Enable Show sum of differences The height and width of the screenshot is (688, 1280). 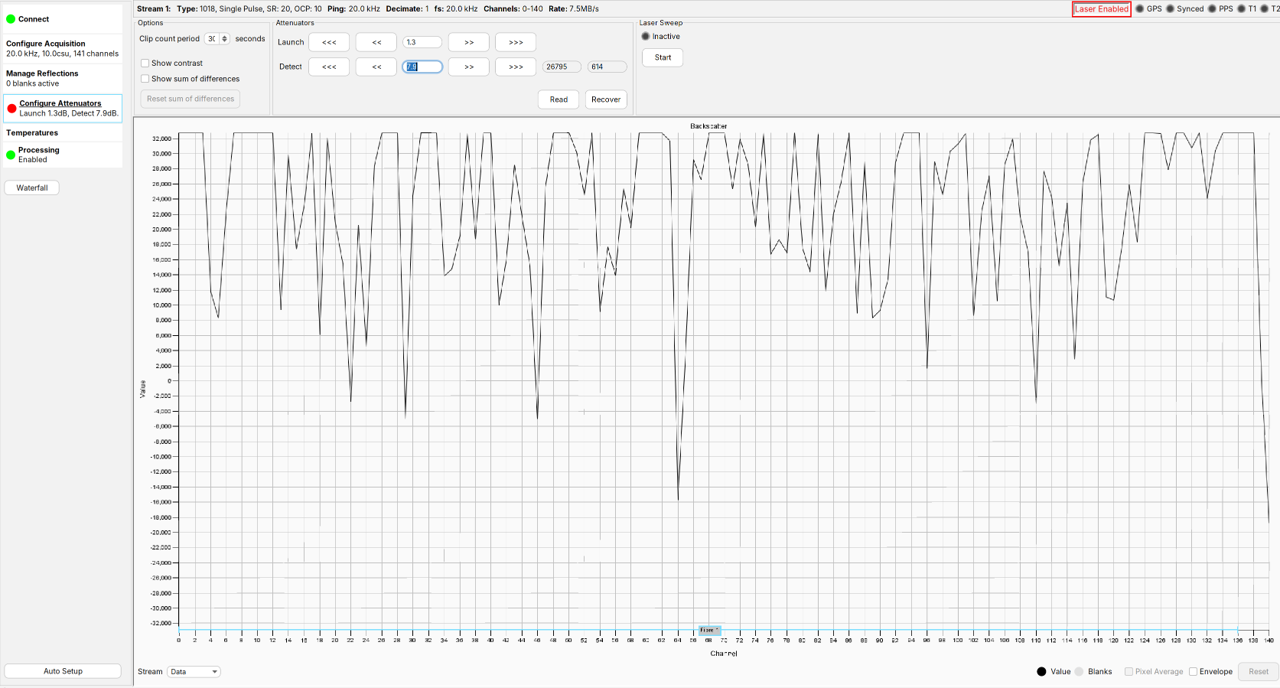click(144, 78)
